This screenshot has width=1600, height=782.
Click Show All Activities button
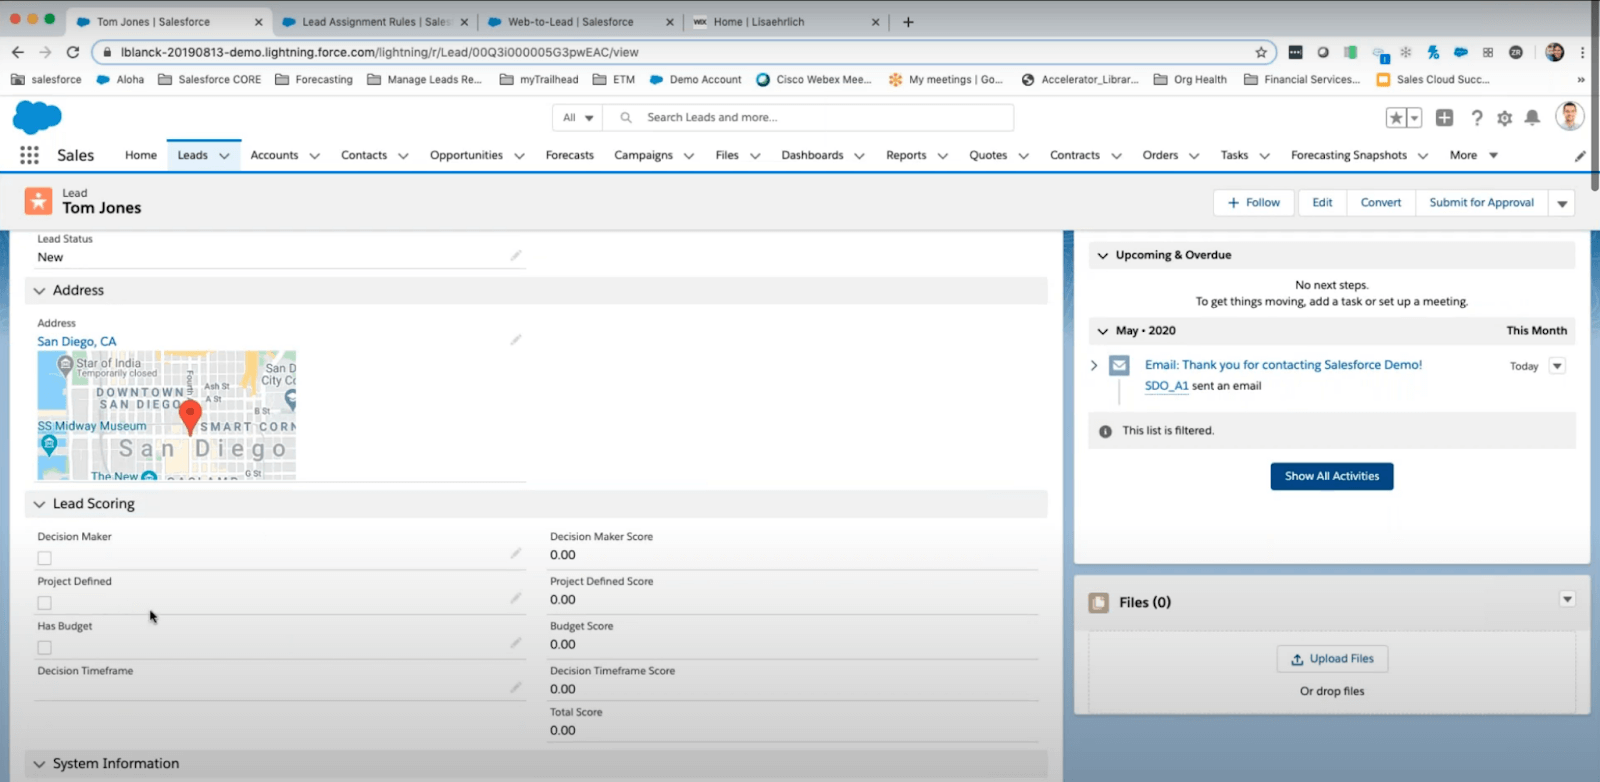pos(1332,476)
